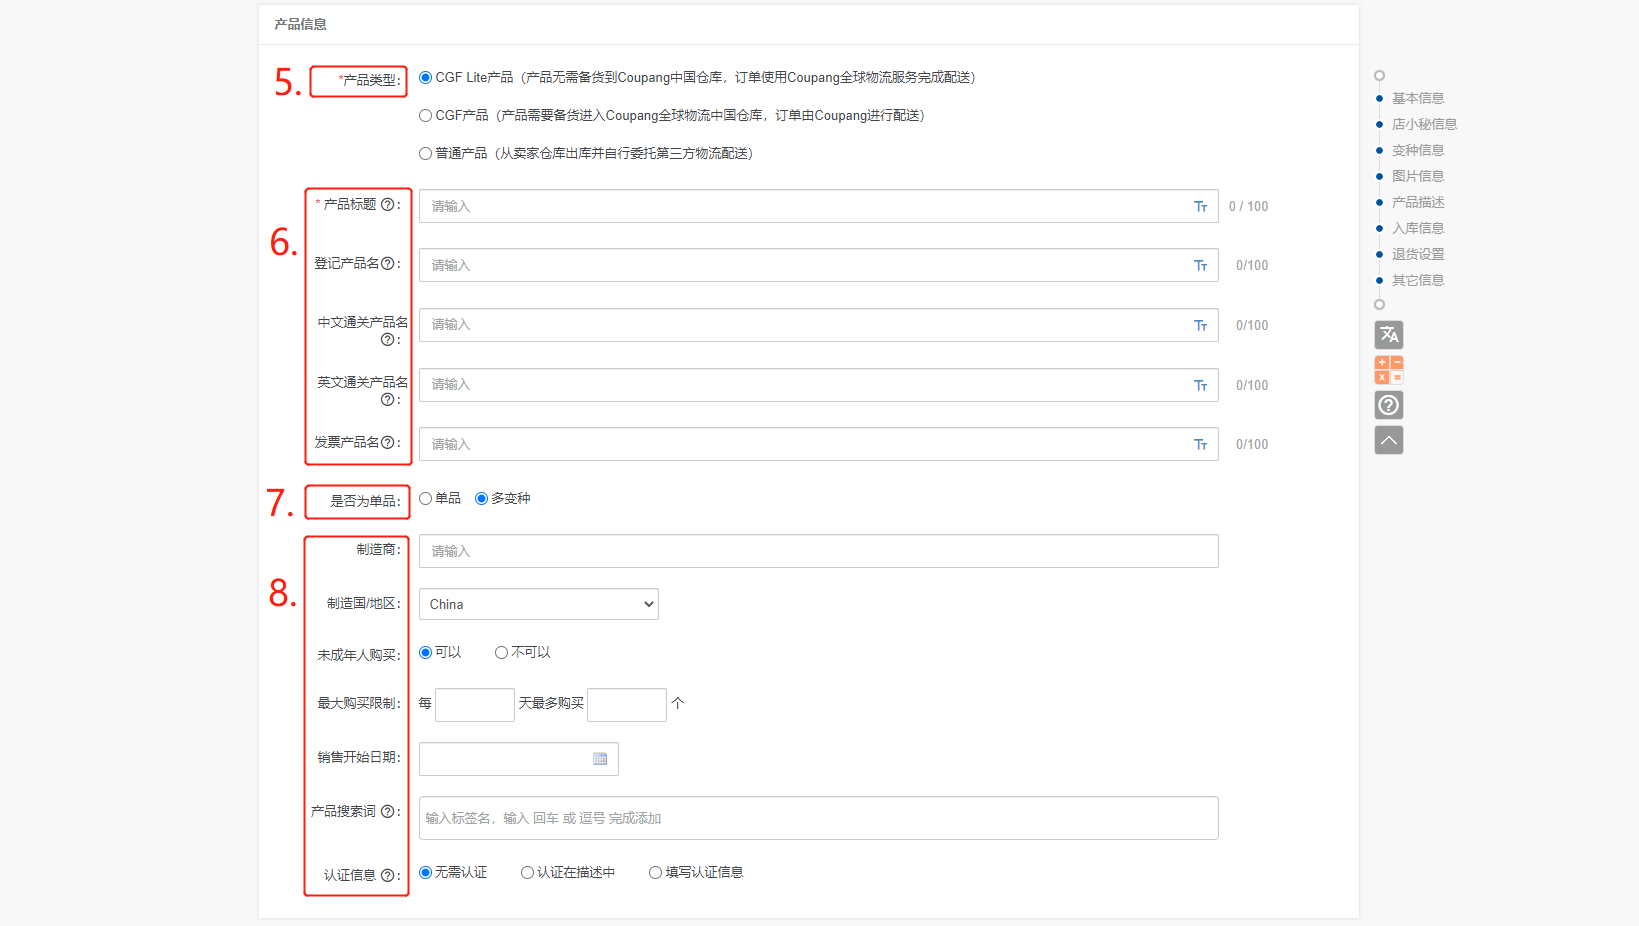The image size is (1639, 926).
Task: Click help icon next to 登记产品名
Action: pyautogui.click(x=387, y=263)
